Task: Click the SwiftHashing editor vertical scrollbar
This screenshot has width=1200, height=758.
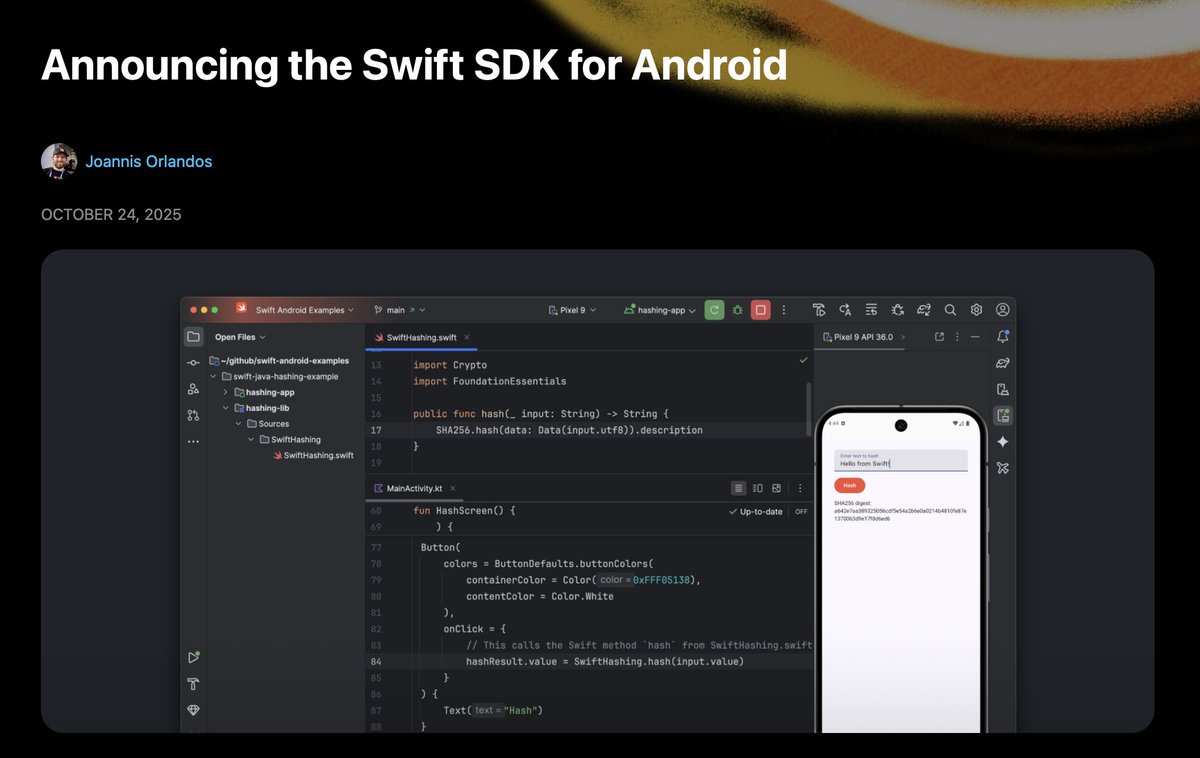Action: tap(809, 407)
